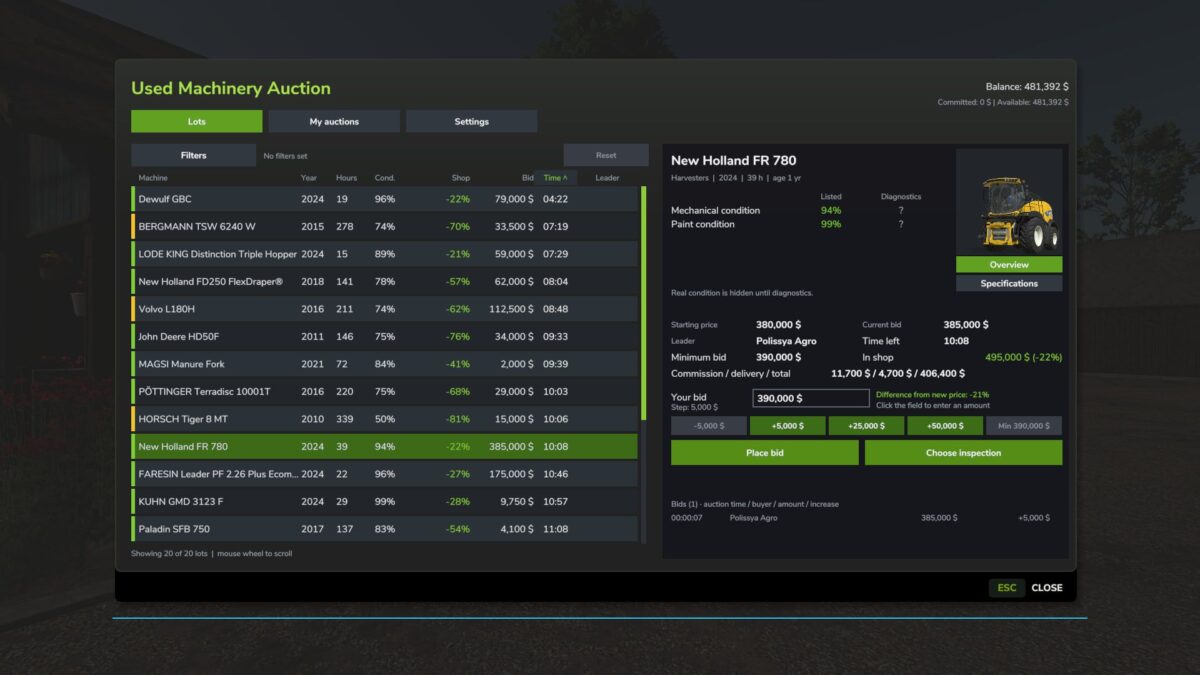This screenshot has height=675, width=1200.
Task: Sort lots by Machine column
Action: click(x=153, y=178)
